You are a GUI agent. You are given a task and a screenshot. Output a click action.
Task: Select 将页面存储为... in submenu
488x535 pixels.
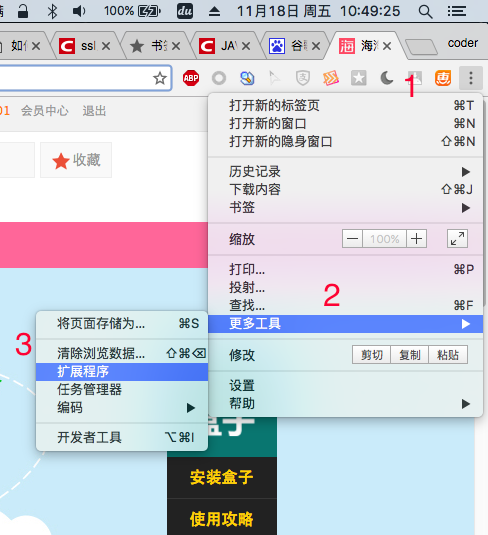(x=122, y=323)
